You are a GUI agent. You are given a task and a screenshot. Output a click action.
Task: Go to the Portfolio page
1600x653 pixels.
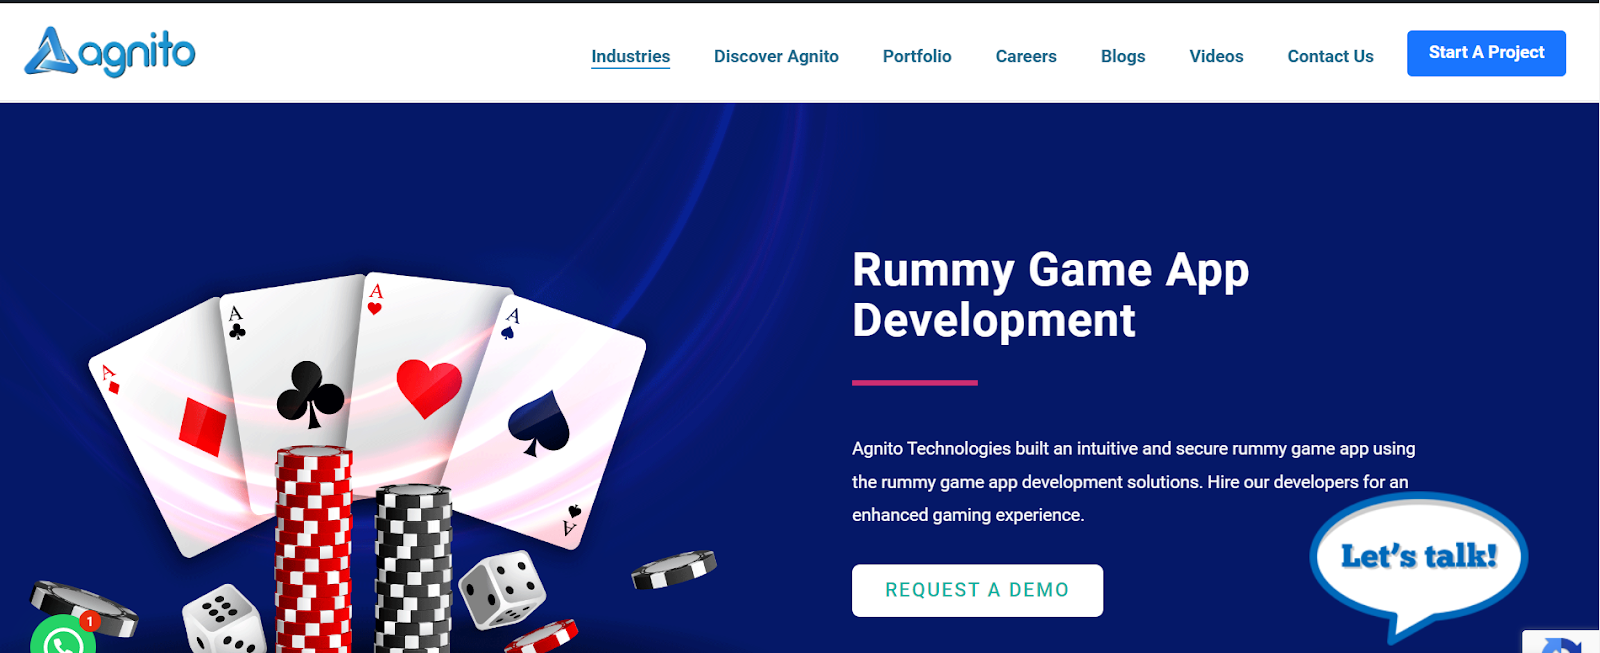point(917,56)
